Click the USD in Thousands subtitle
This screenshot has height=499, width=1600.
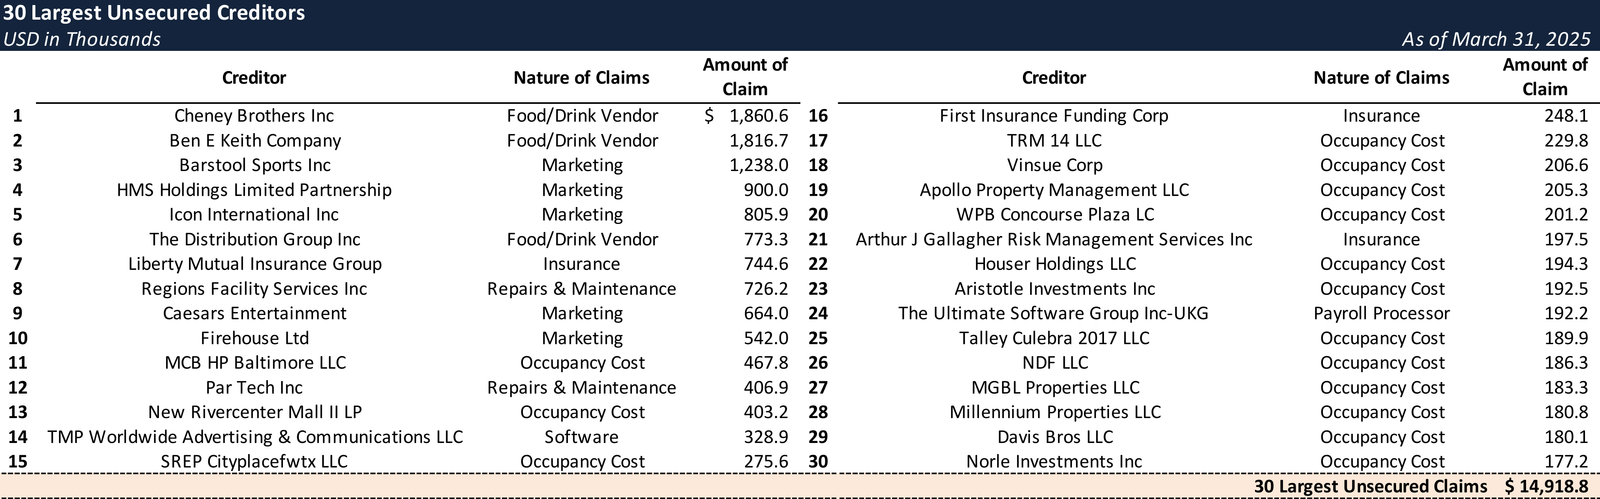pyautogui.click(x=81, y=39)
